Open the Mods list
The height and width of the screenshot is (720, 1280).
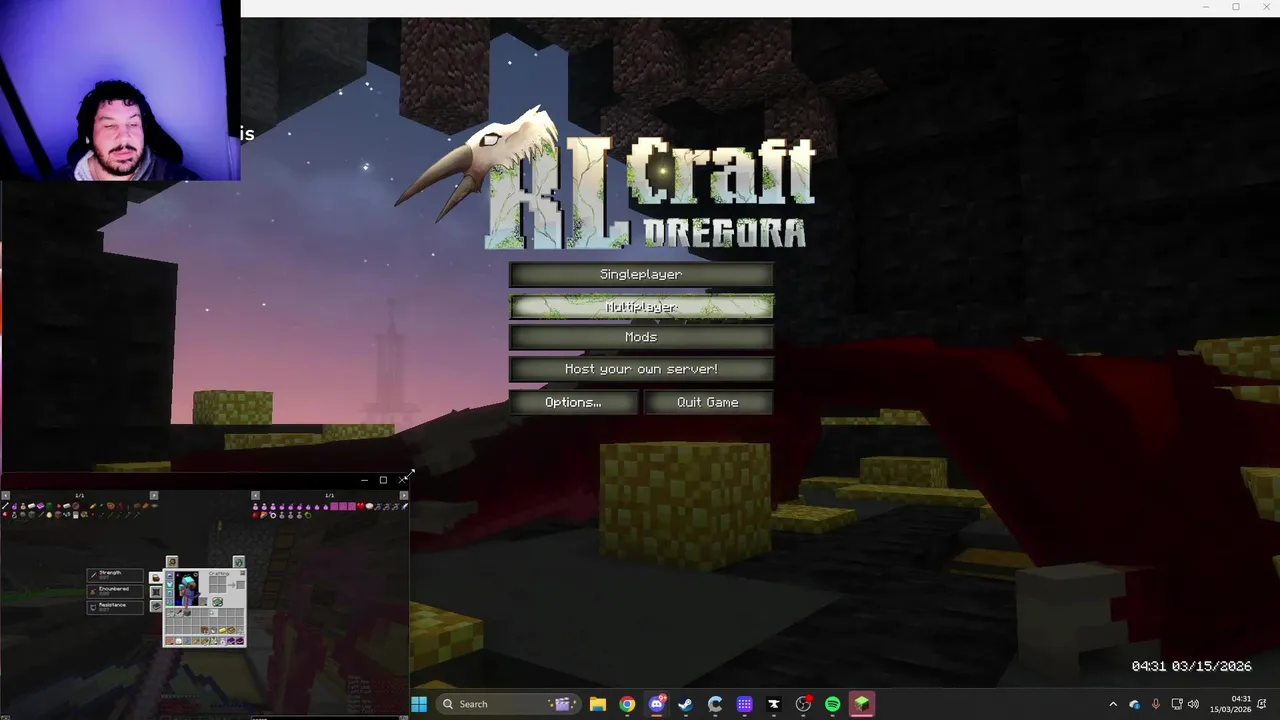coord(641,338)
